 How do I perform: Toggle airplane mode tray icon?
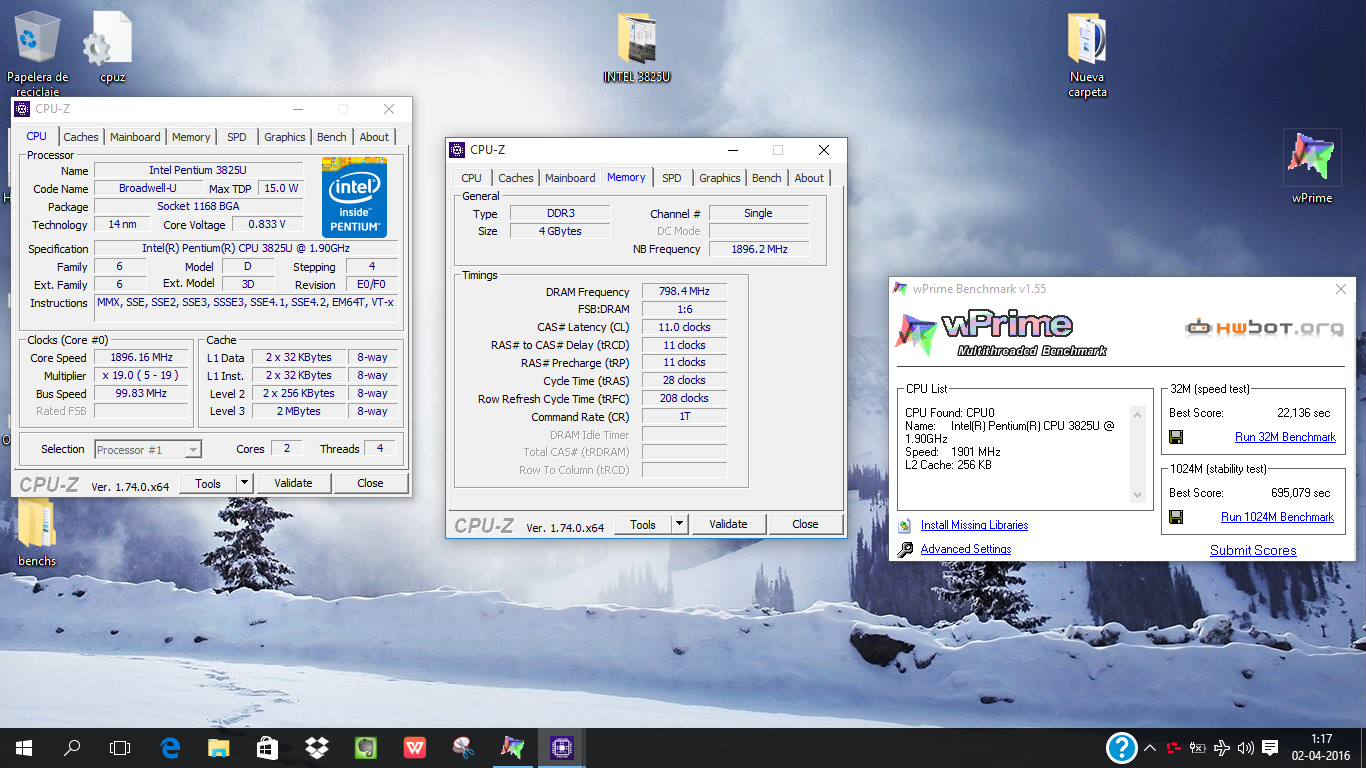1222,748
